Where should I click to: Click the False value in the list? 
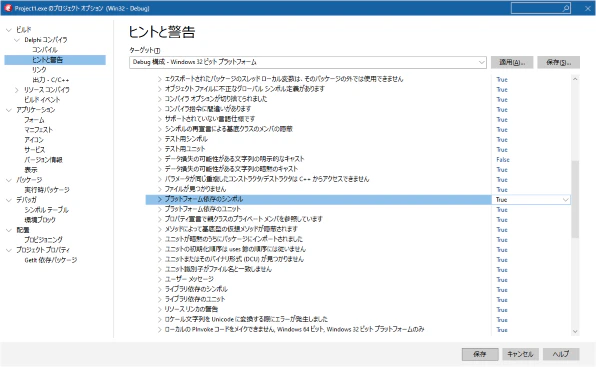(502, 160)
